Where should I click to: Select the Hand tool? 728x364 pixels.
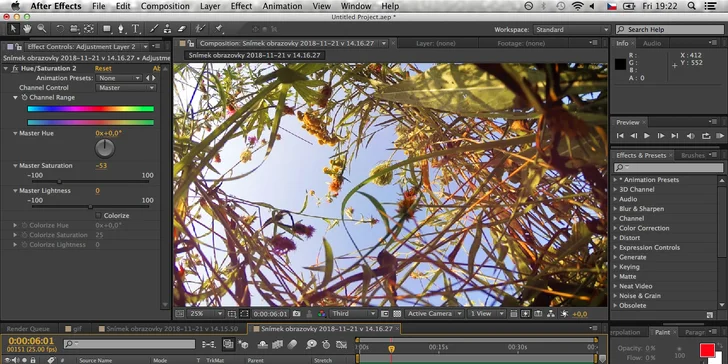tap(27, 29)
